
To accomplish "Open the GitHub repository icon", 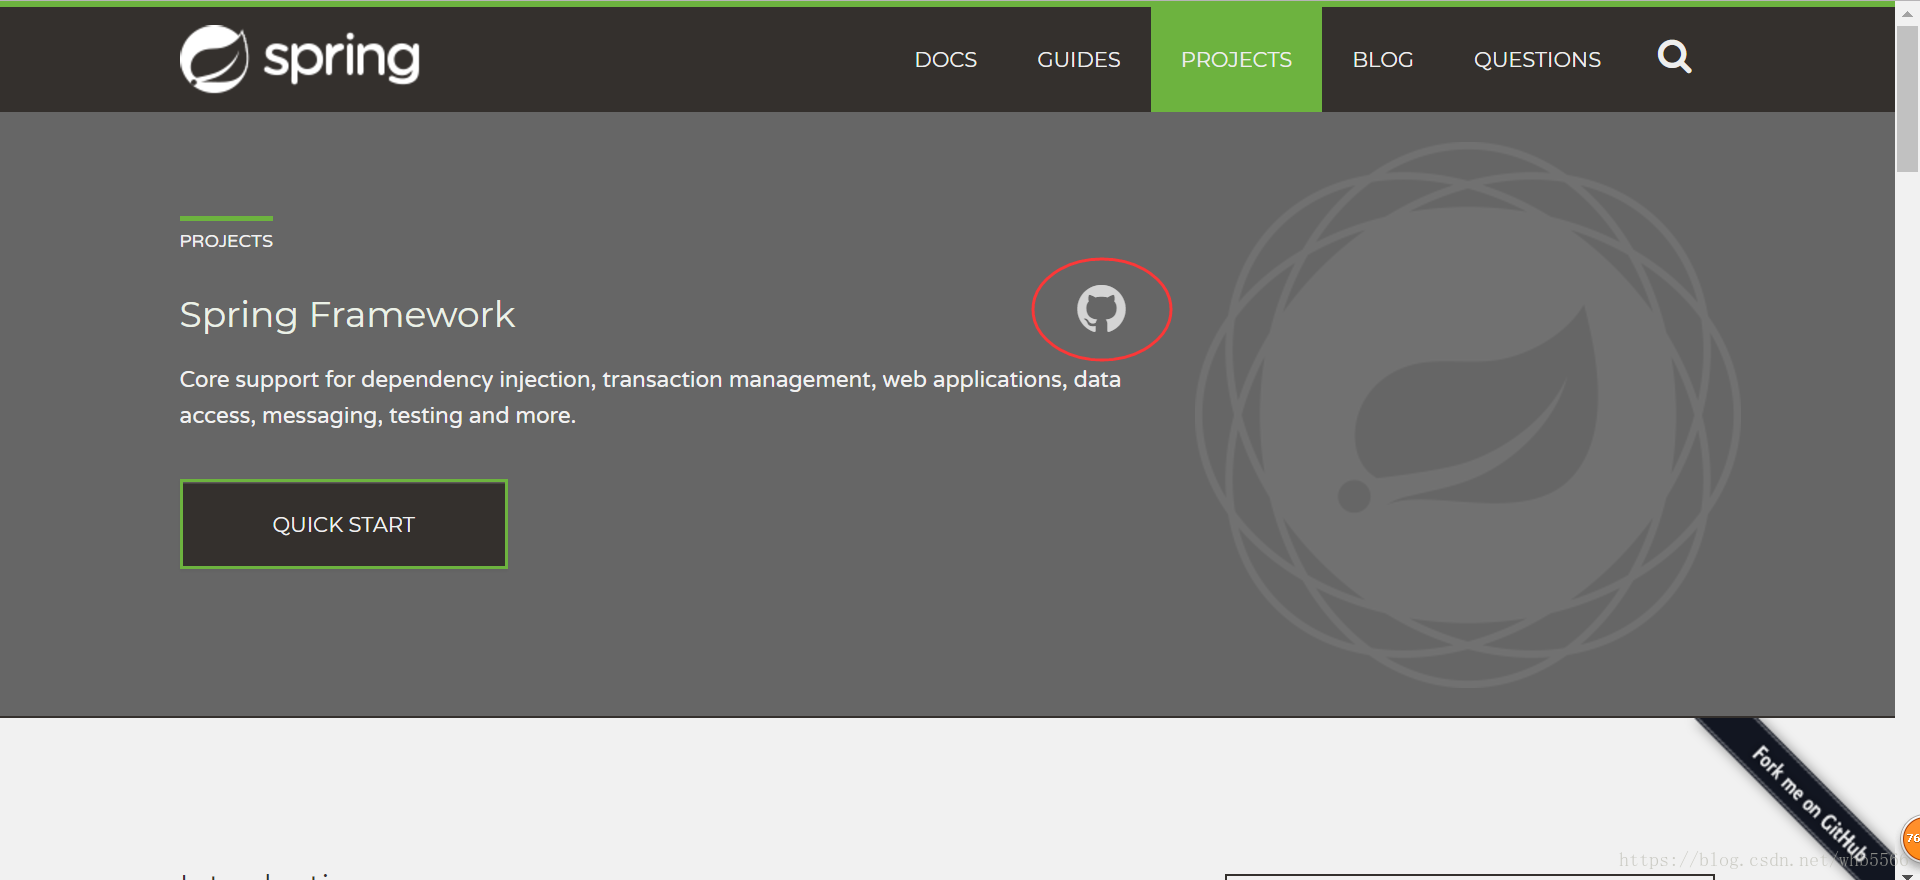I will 1101,309.
